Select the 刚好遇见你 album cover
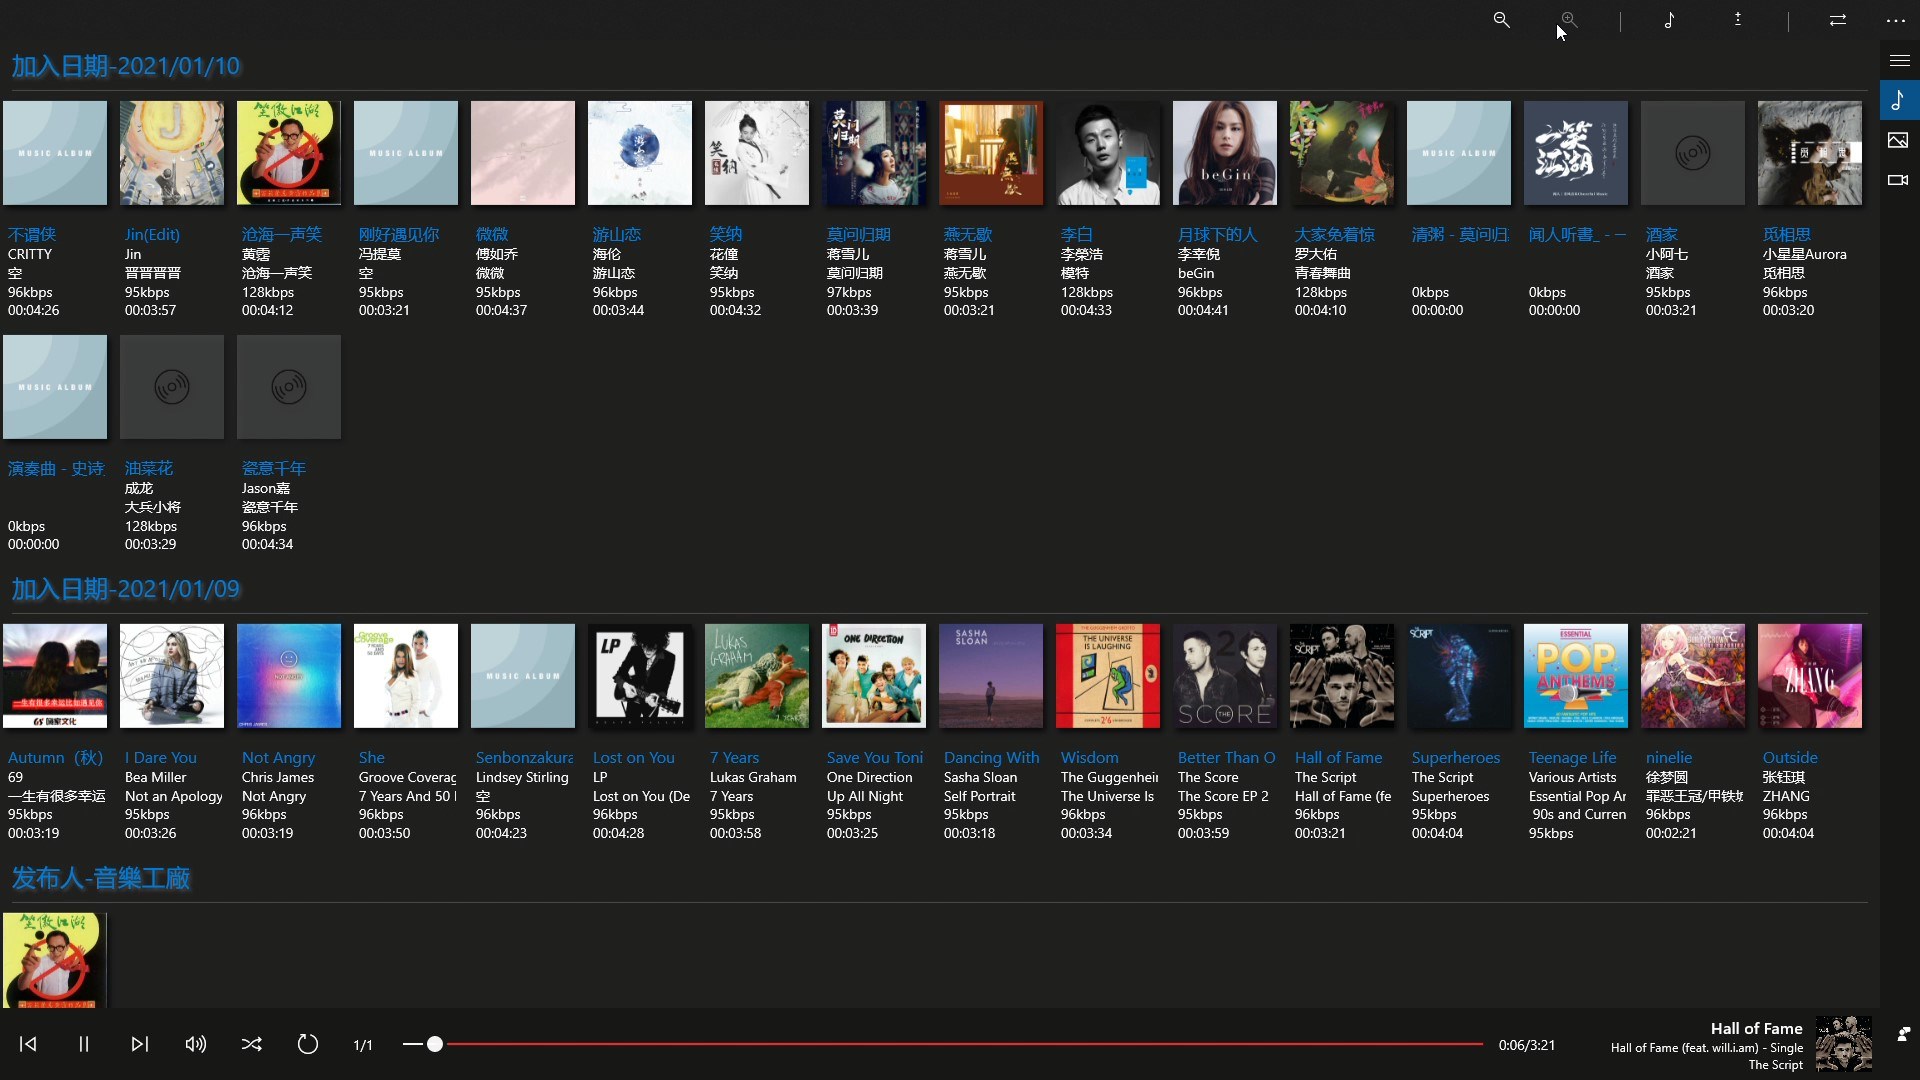Screen dimensions: 1920x1080 click(406, 153)
